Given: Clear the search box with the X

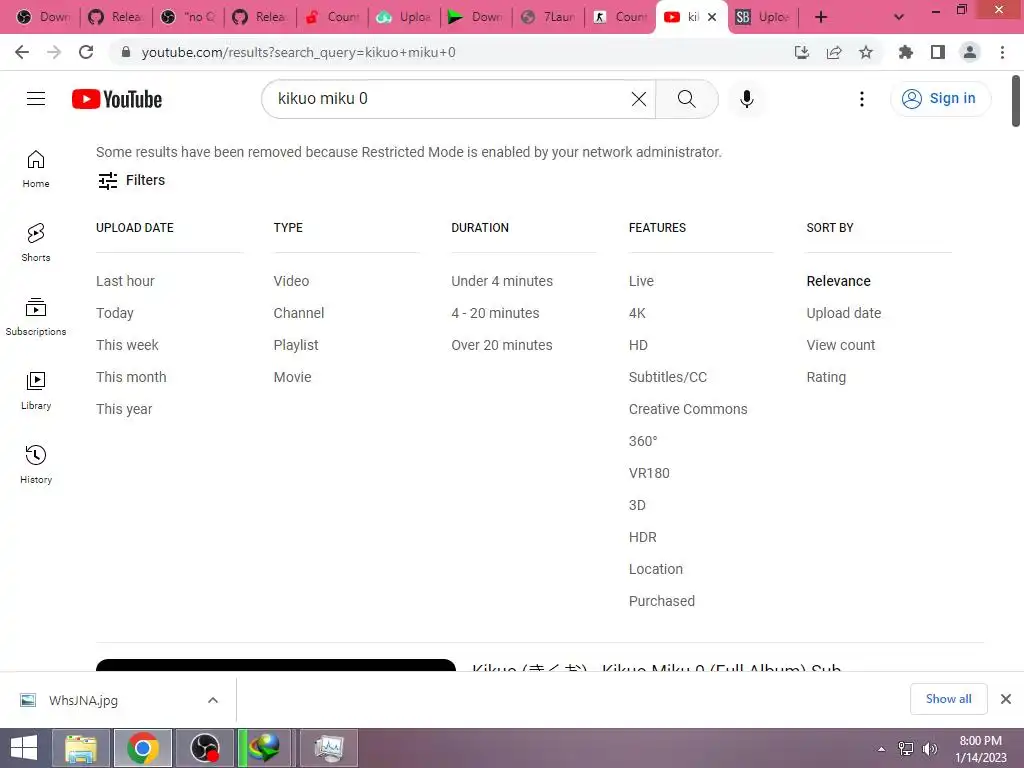Looking at the screenshot, I should (639, 99).
